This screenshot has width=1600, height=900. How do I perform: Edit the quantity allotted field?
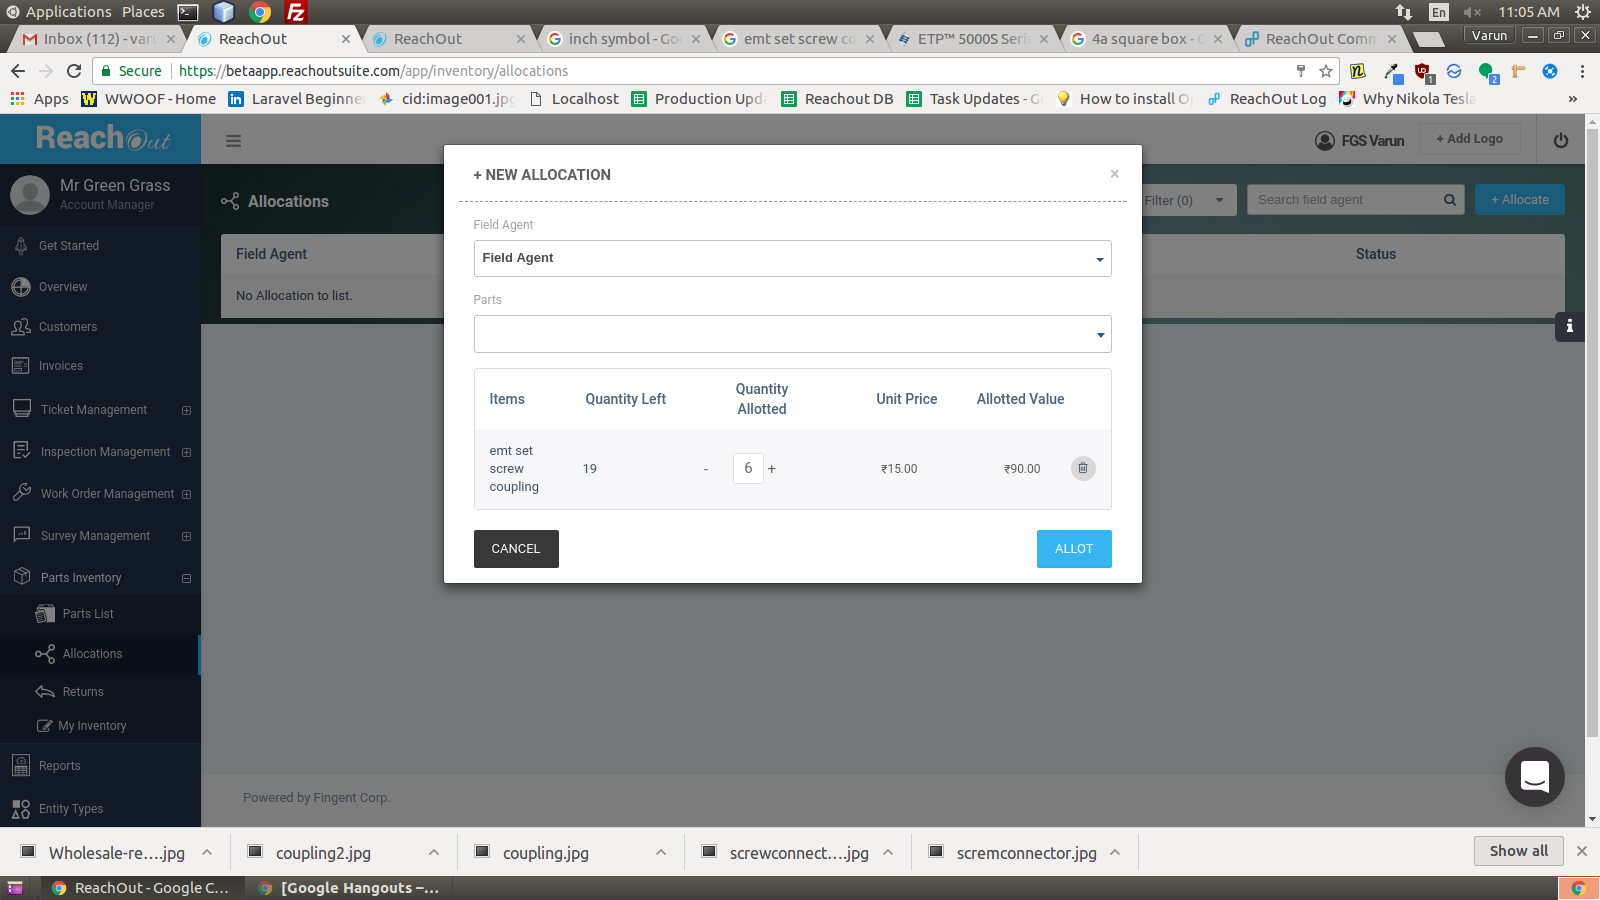coord(748,468)
